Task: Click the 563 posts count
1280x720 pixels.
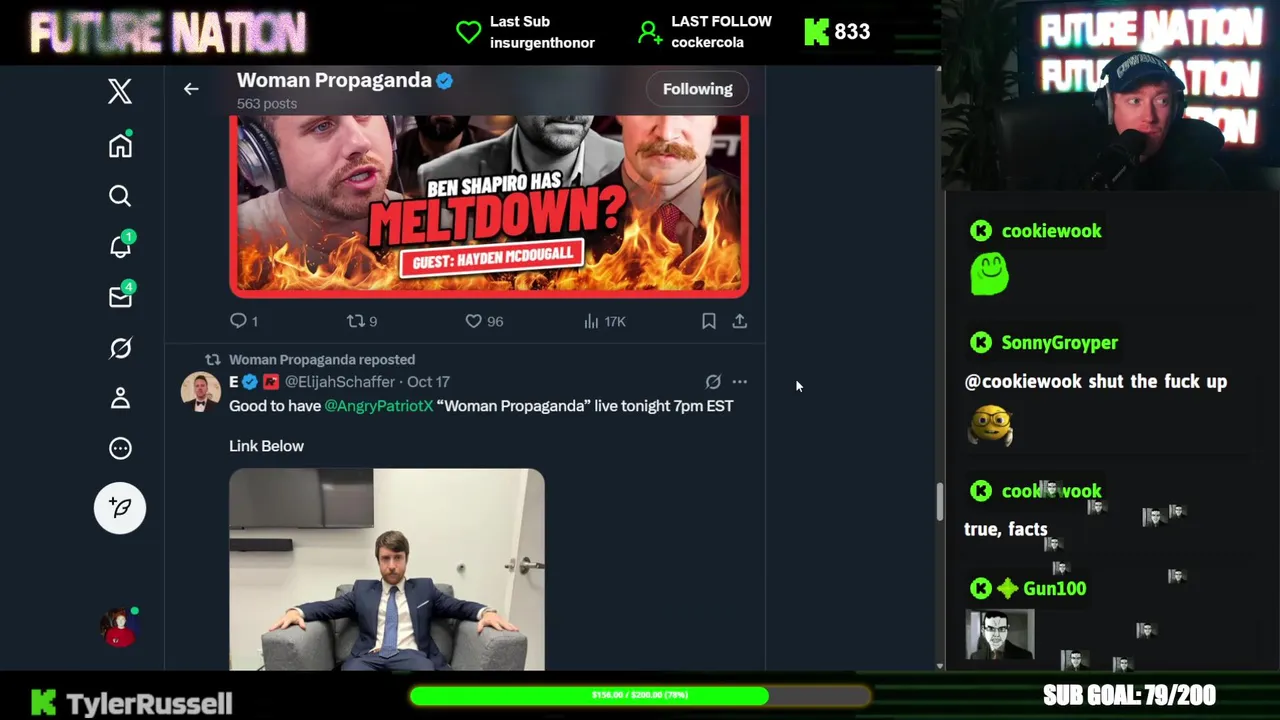Action: 267,104
